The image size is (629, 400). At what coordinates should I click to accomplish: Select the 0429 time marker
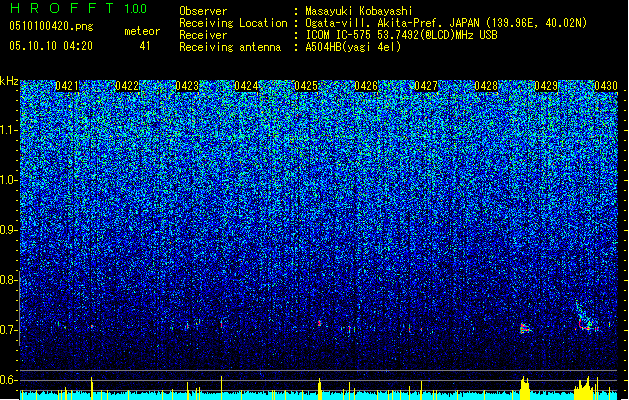point(546,85)
